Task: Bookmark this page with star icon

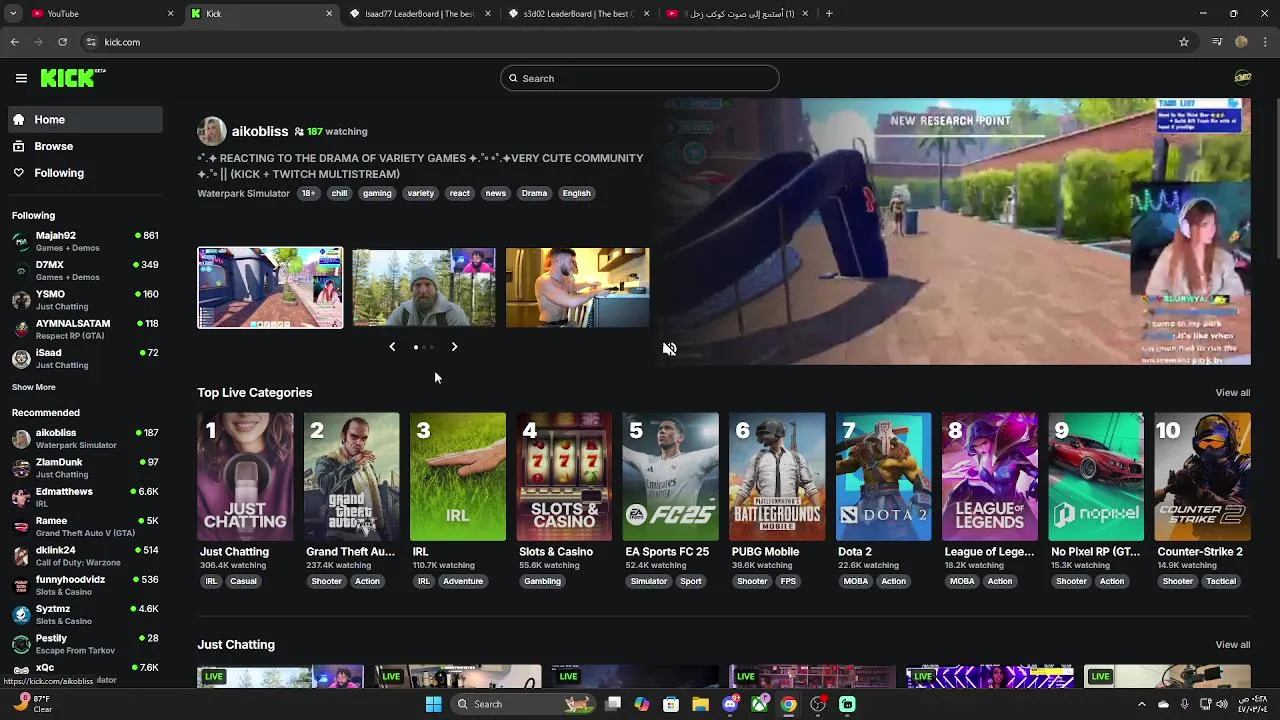Action: (1184, 42)
